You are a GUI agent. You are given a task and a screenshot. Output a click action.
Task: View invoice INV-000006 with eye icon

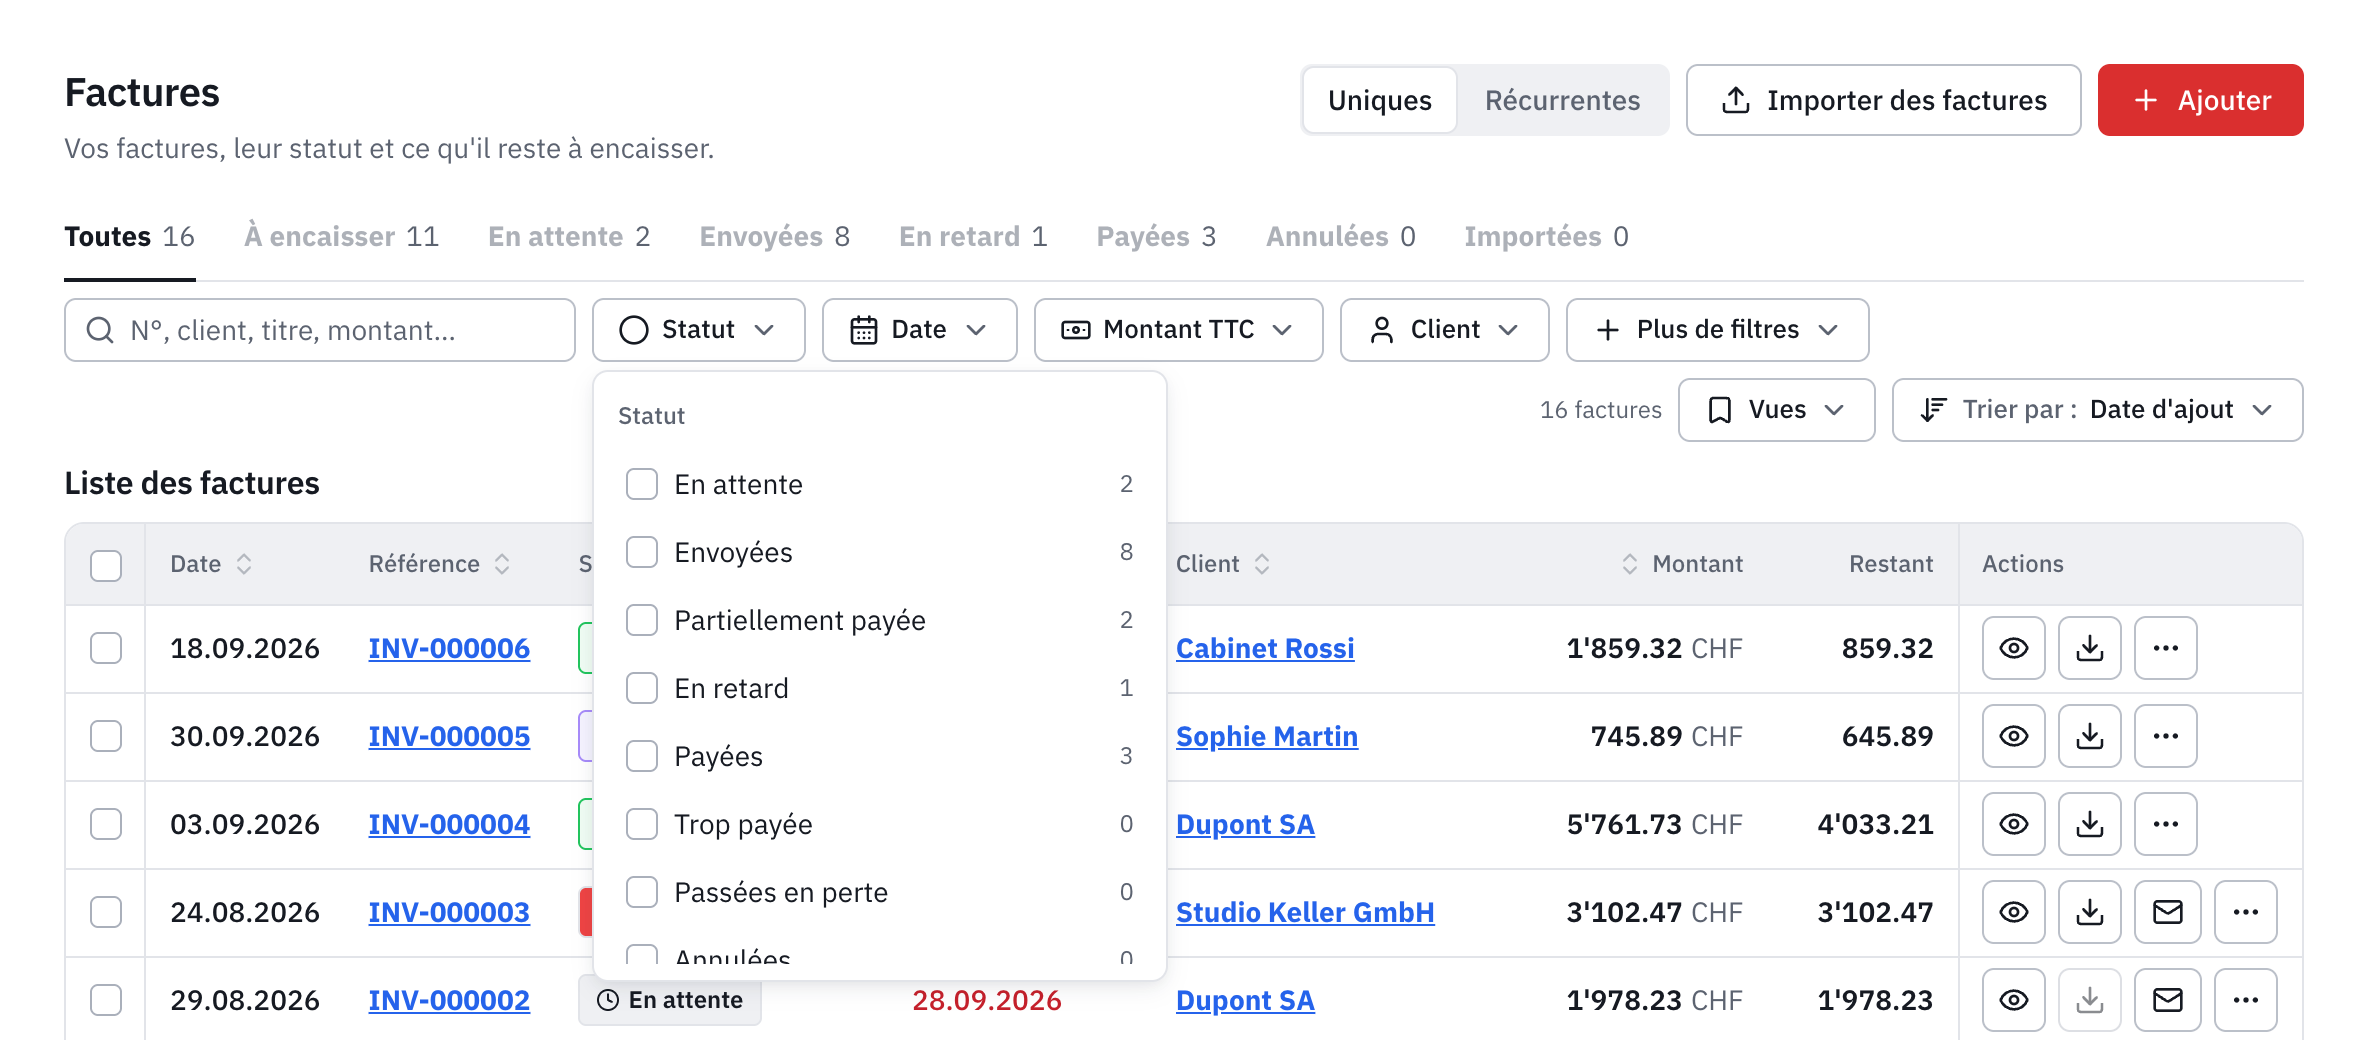pos(2013,648)
